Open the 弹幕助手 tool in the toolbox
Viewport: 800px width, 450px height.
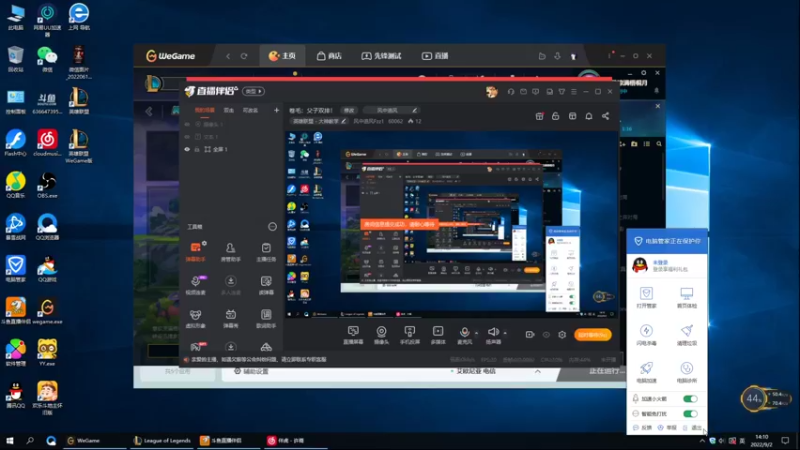(x=195, y=252)
